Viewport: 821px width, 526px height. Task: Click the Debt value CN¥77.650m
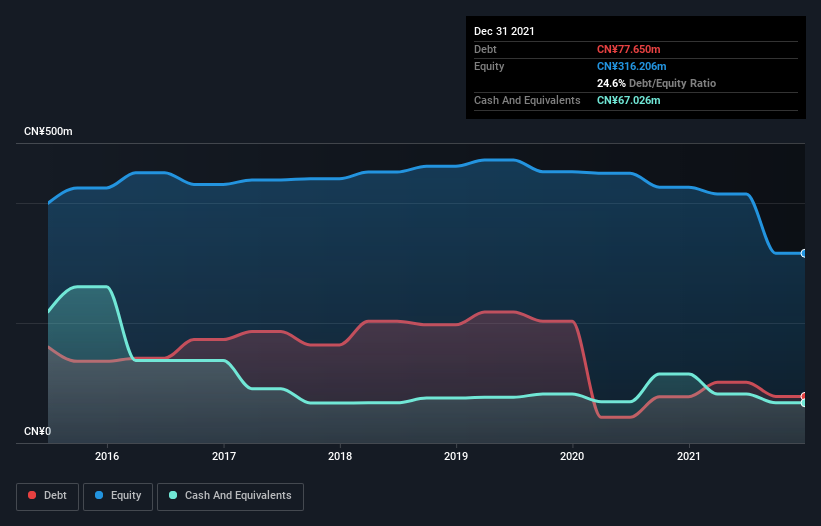(x=628, y=49)
